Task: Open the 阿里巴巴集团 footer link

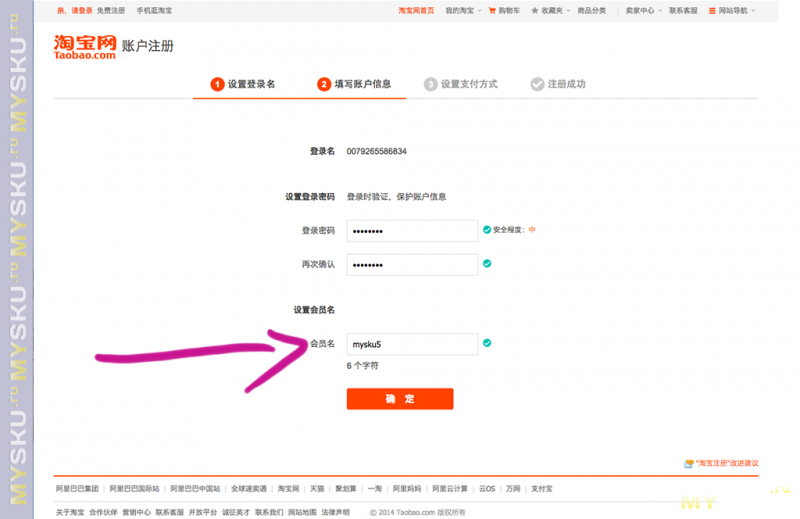Action: (77, 488)
